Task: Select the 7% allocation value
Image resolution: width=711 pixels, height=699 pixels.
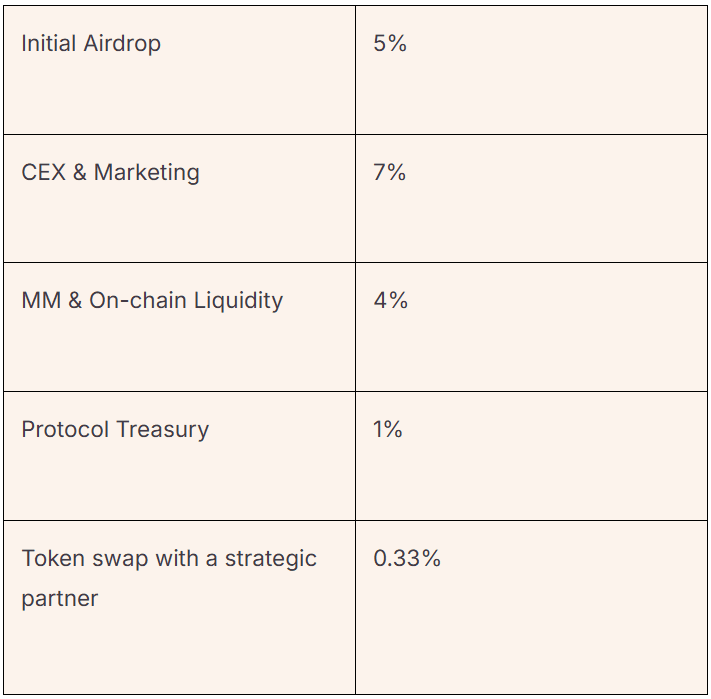Action: [x=390, y=172]
